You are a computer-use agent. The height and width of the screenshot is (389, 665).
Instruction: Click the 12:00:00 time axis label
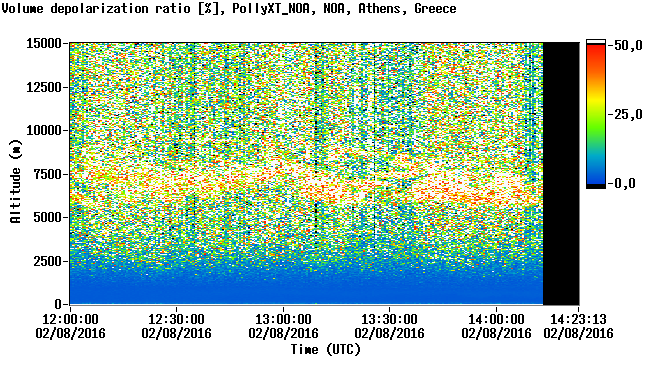(x=70, y=319)
